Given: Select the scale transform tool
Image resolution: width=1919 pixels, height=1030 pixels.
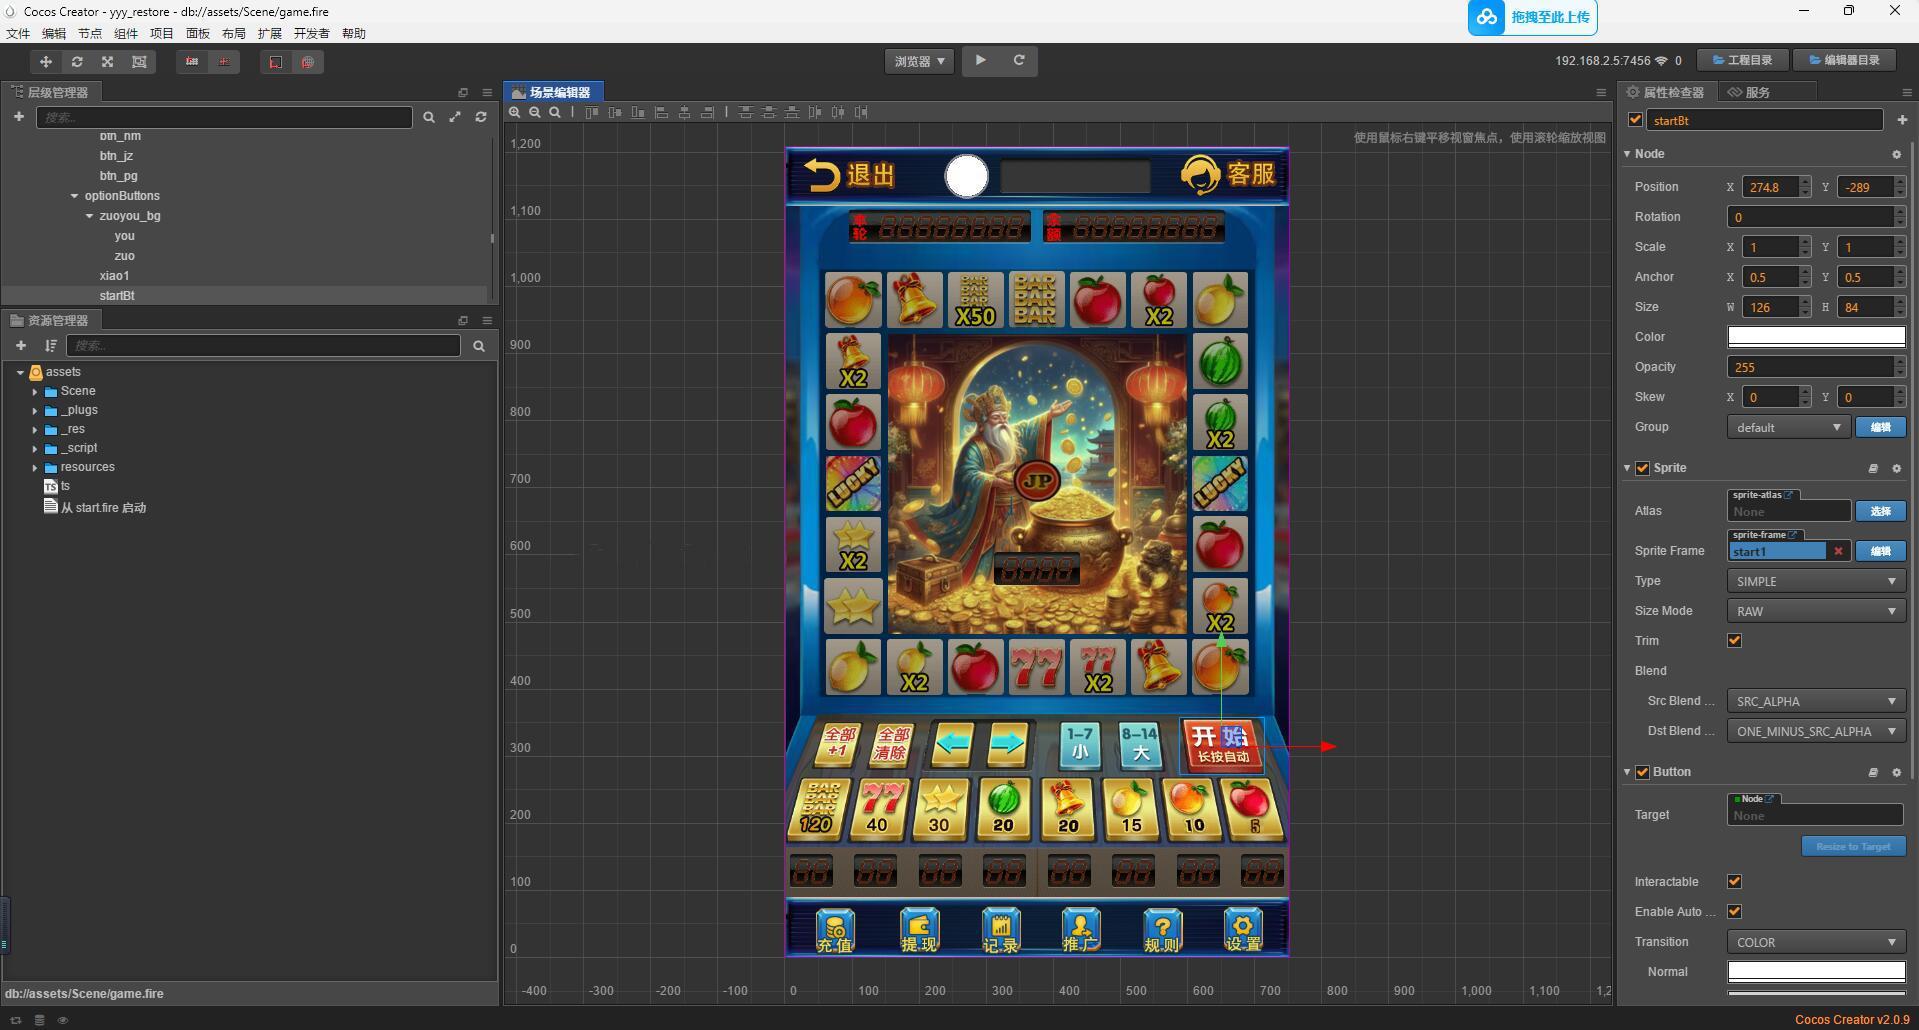Looking at the screenshot, I should (x=108, y=62).
